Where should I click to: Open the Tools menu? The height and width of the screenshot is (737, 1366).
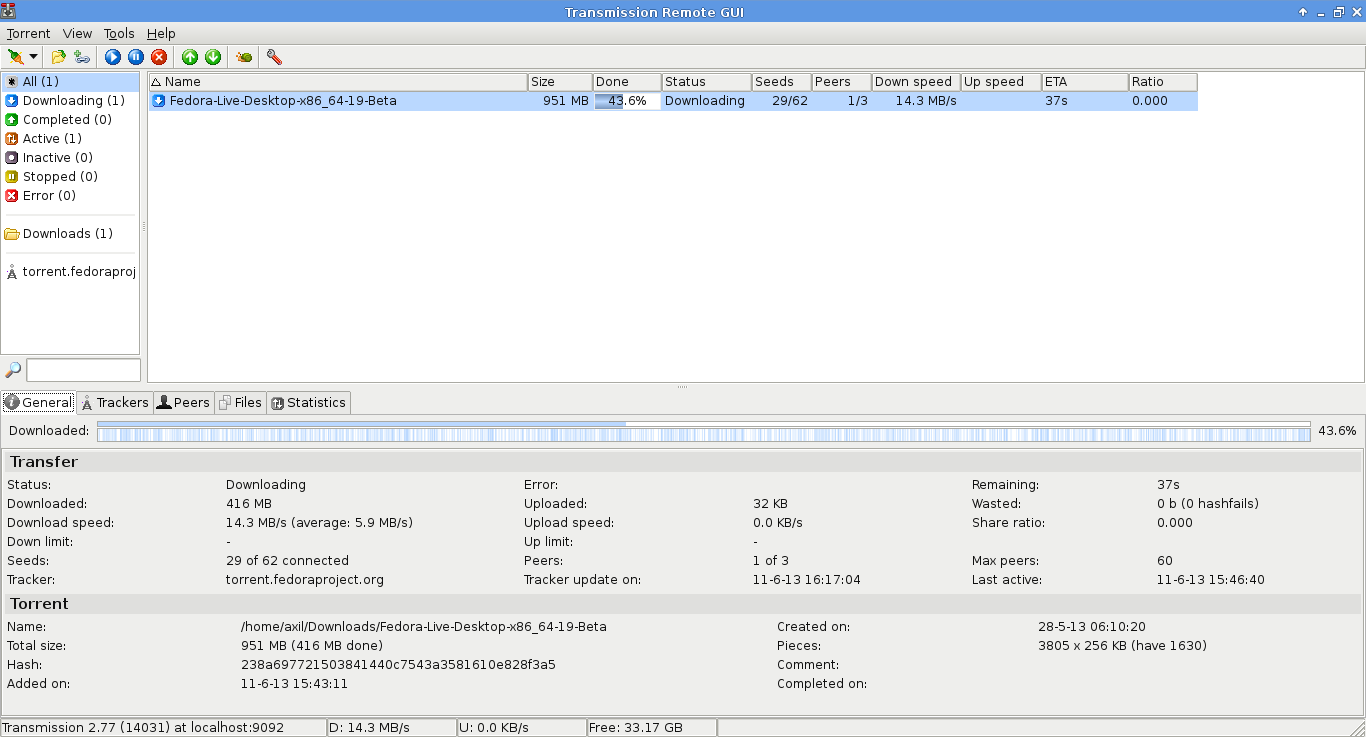119,33
